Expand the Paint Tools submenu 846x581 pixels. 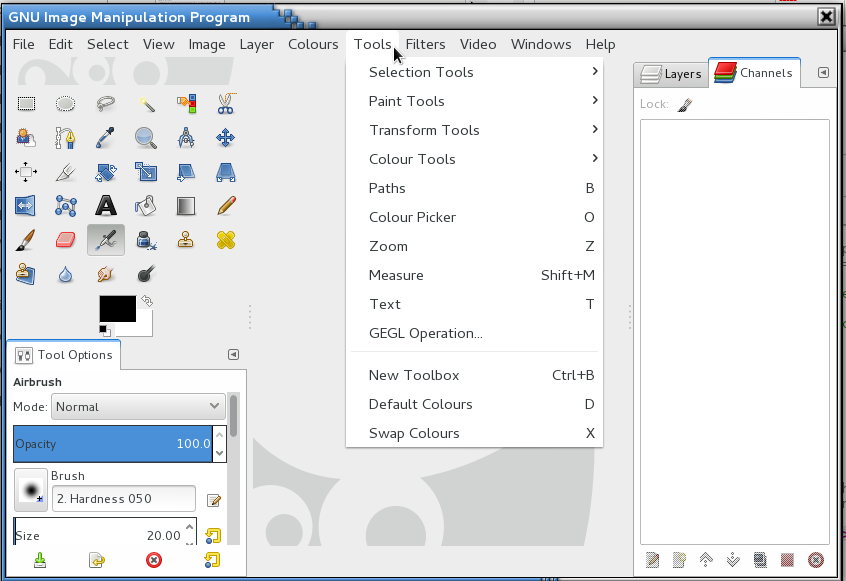(x=474, y=101)
